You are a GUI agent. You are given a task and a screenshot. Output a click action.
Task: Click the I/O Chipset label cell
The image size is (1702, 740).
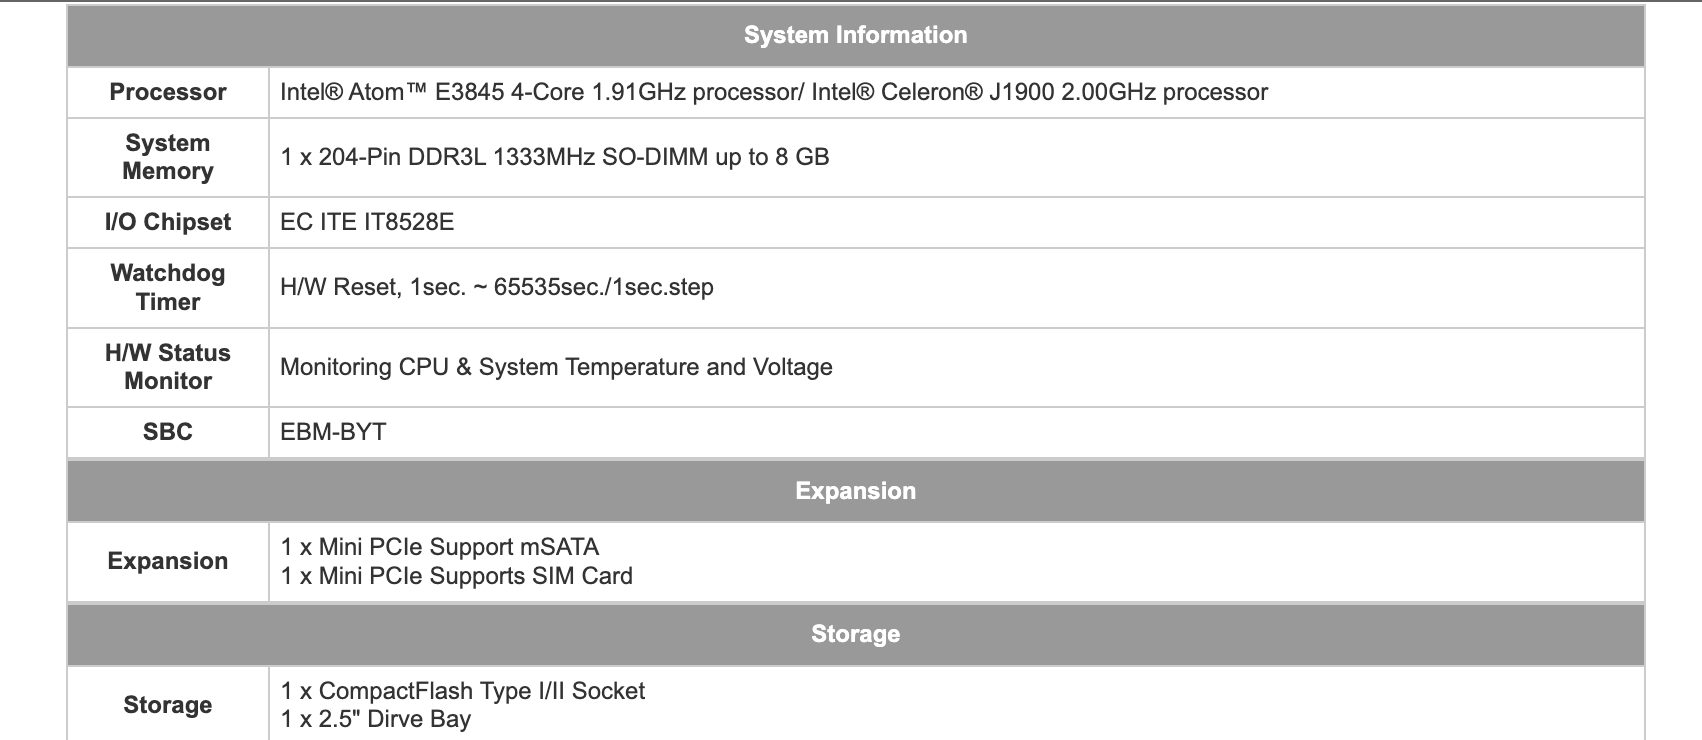click(x=168, y=222)
